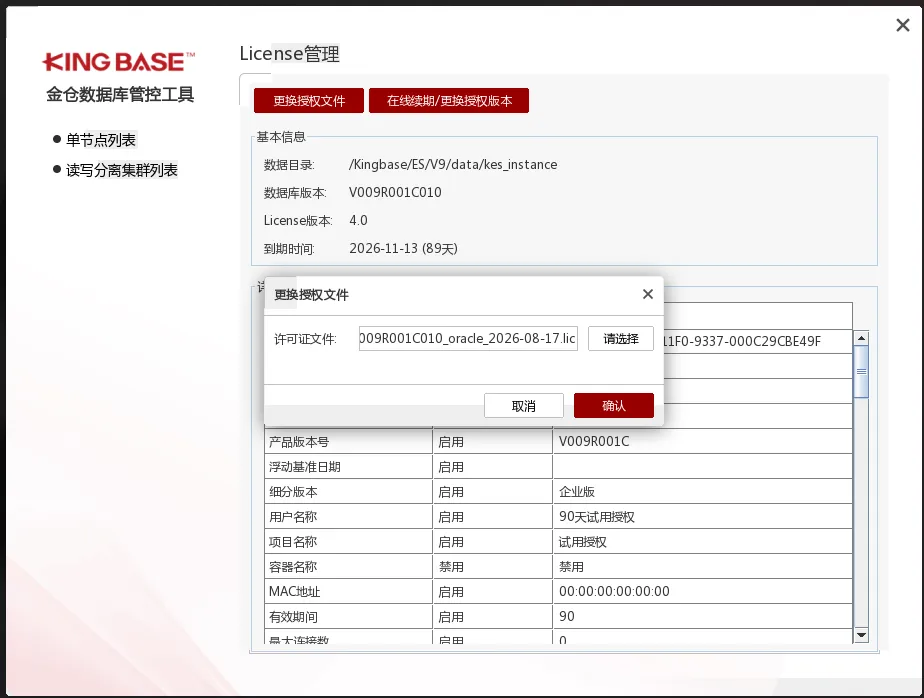Image resolution: width=924 pixels, height=698 pixels.
Task: Open 单节点列表 in the sidebar
Action: (x=101, y=140)
